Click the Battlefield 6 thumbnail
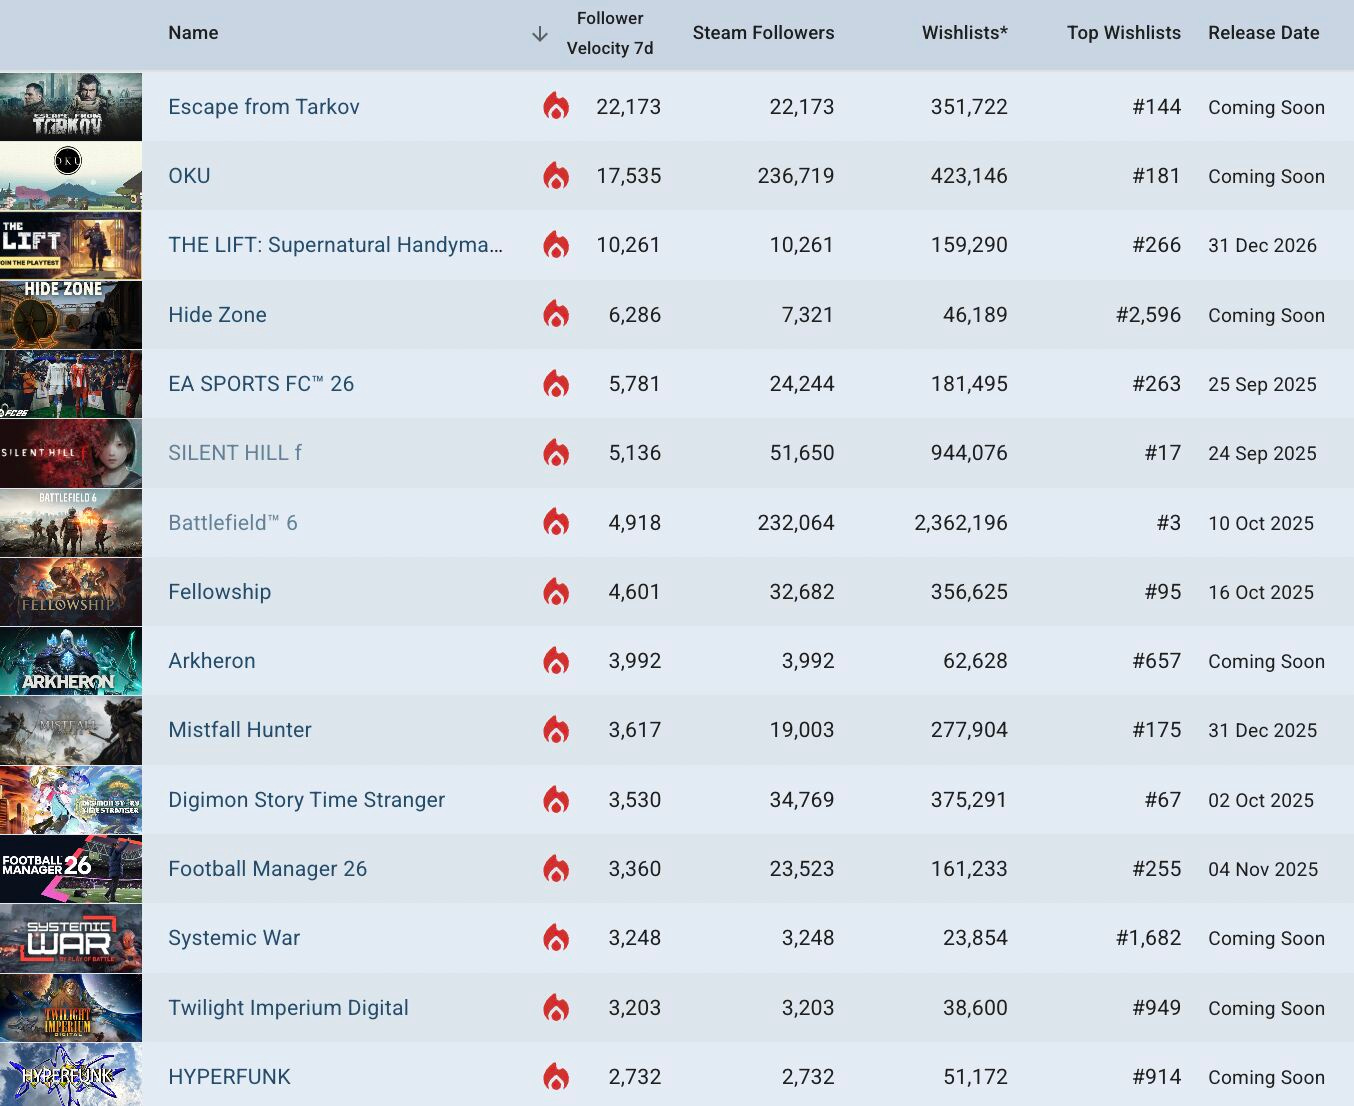Viewport: 1354px width, 1106px height. tap(71, 522)
